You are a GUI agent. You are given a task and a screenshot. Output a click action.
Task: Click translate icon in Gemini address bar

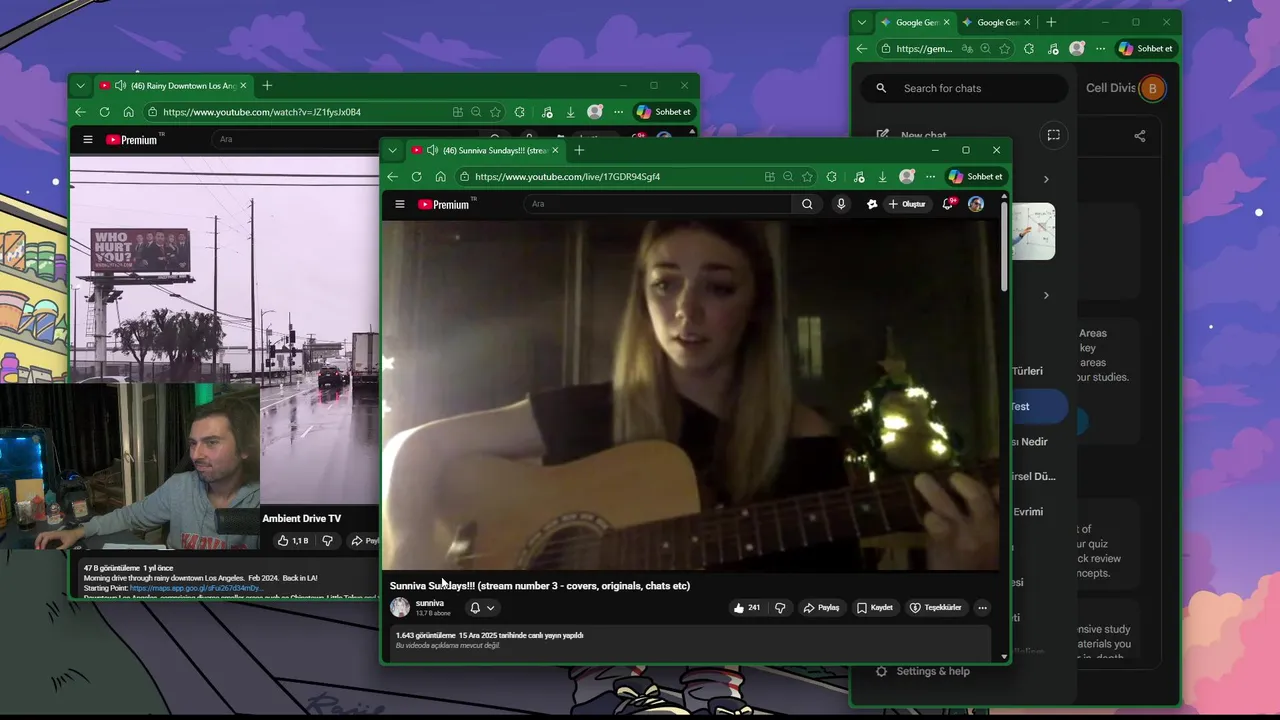tap(966, 48)
